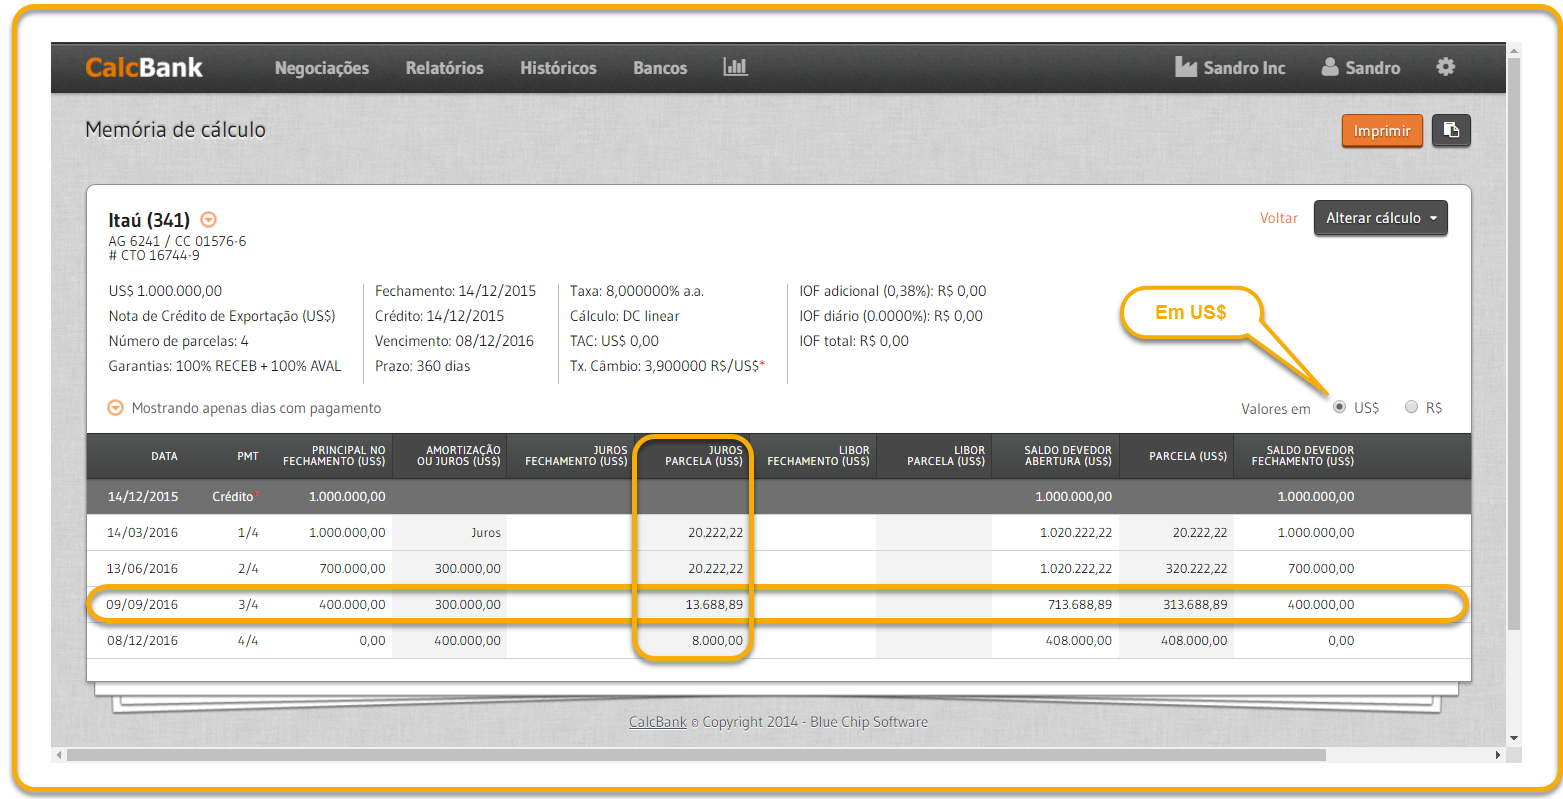
Task: Open the settings gear icon
Action: [1445, 67]
